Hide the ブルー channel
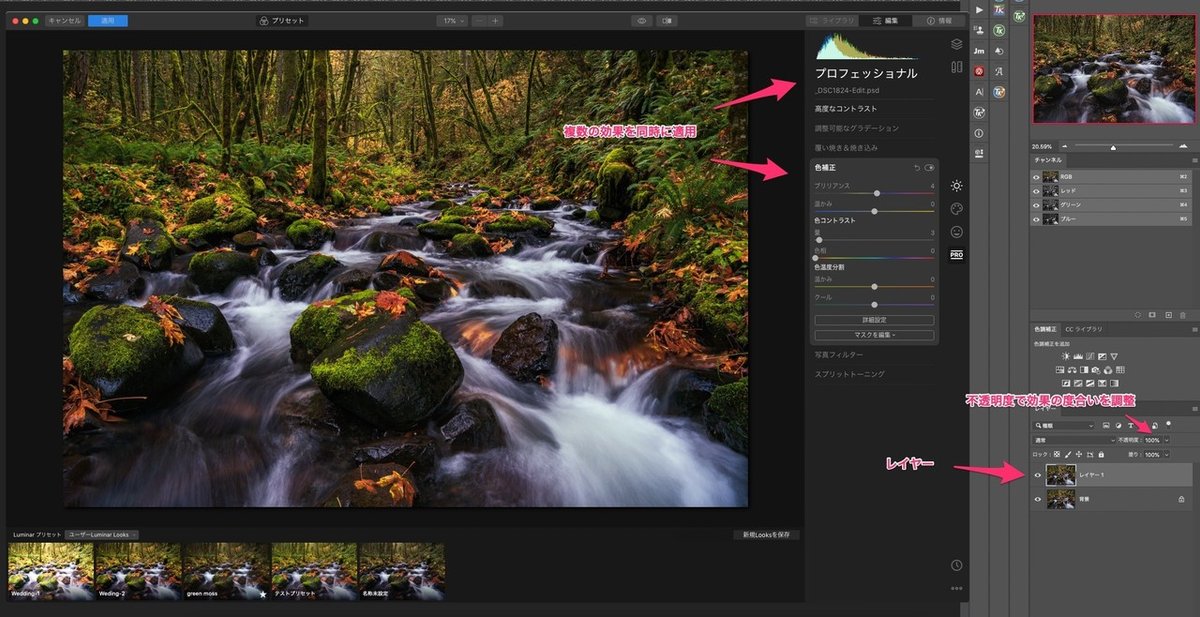Viewport: 1200px width, 617px height. click(1037, 218)
